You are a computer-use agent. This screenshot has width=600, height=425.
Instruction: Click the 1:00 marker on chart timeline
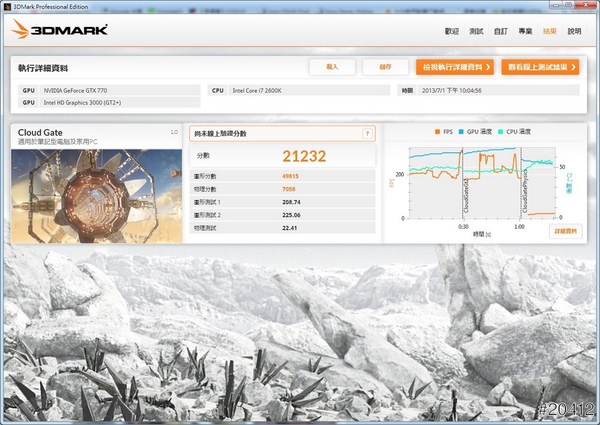519,226
